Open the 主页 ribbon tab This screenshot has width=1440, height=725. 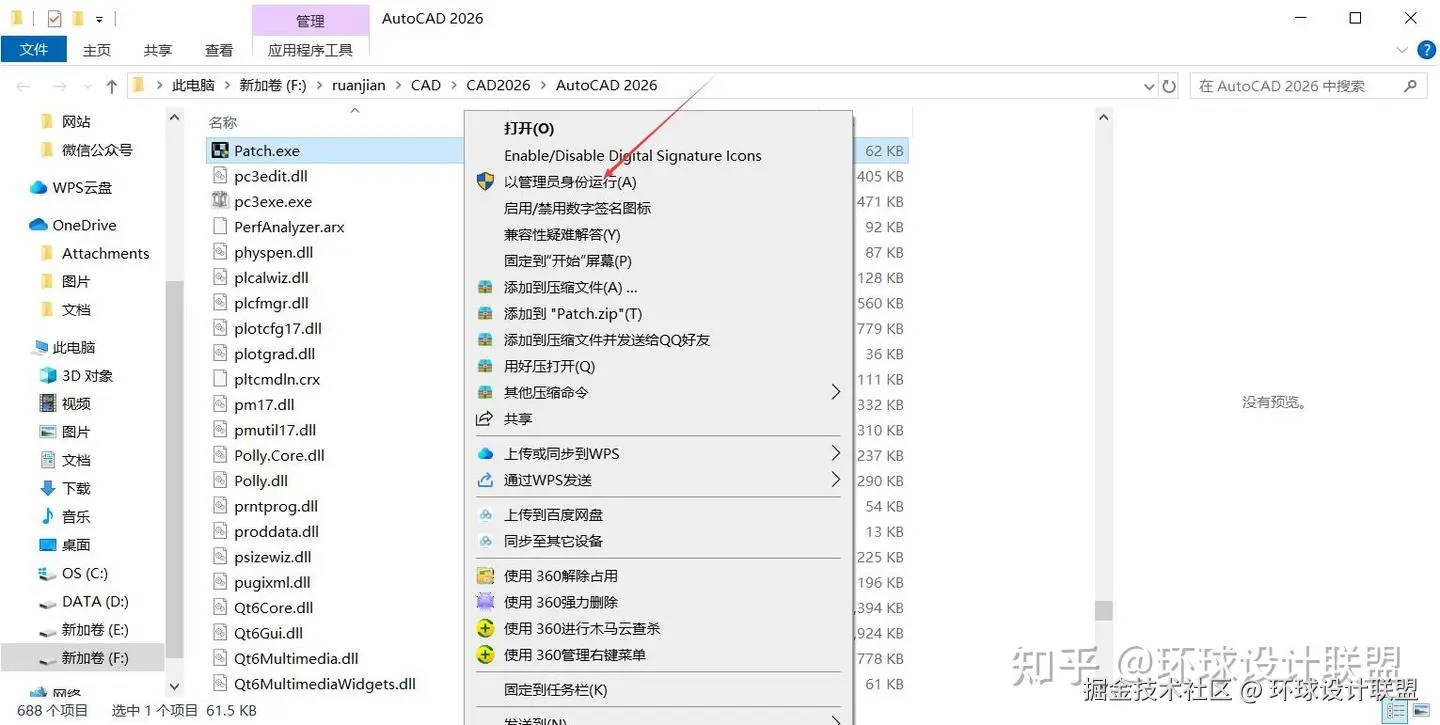97,50
